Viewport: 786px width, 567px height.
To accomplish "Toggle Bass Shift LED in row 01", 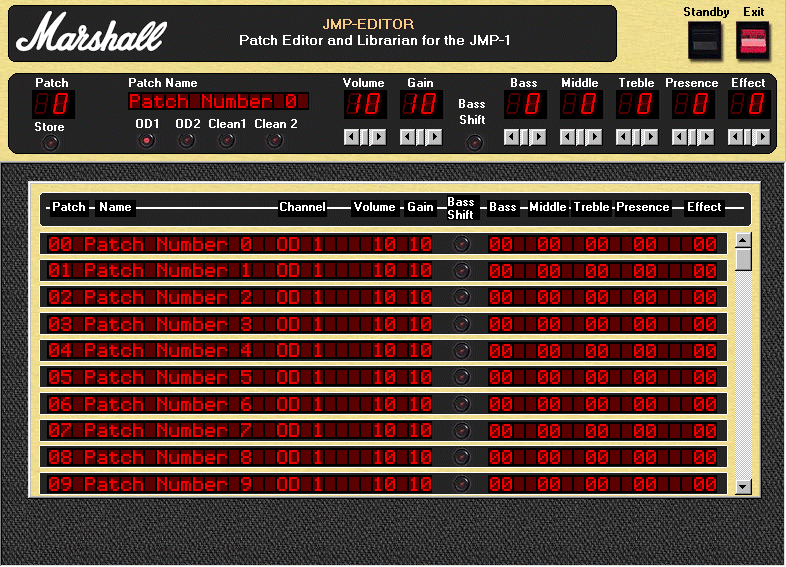I will tap(462, 271).
